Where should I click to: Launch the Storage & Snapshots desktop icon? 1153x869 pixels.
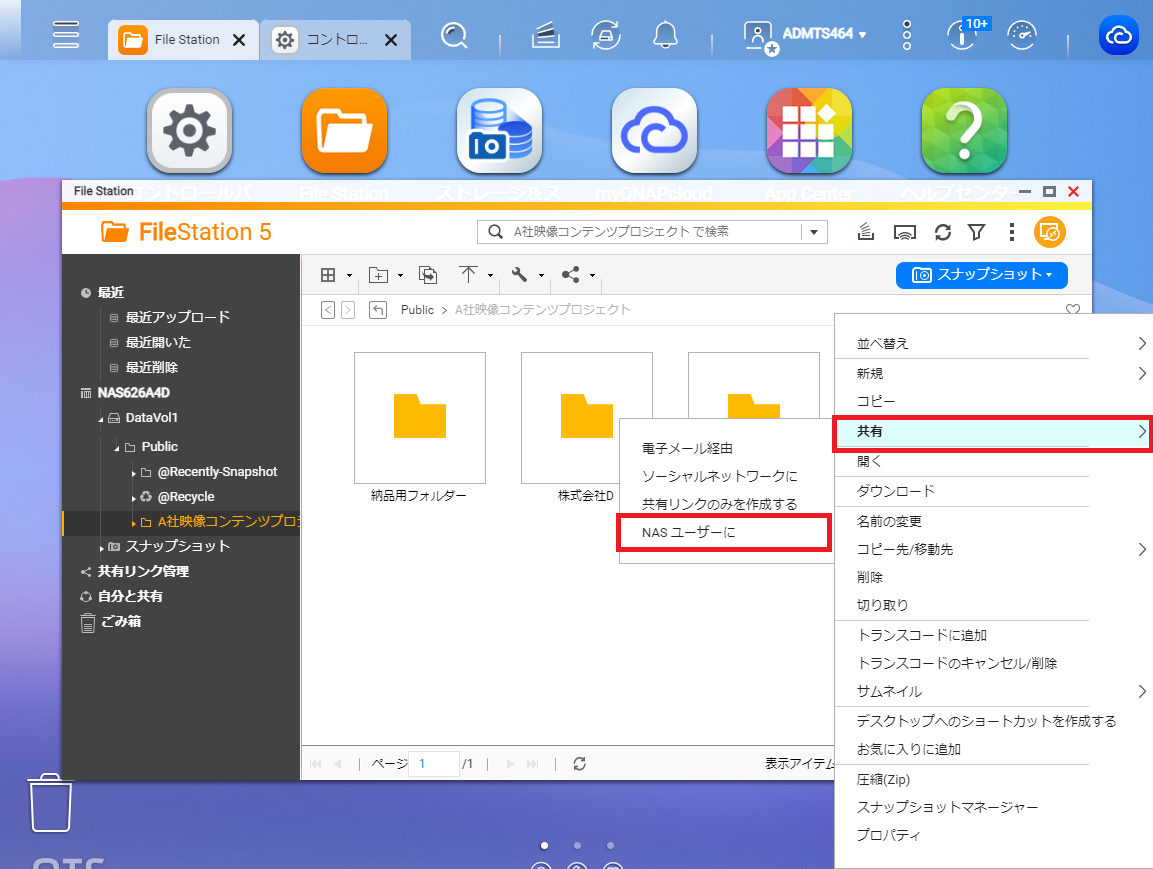point(499,131)
